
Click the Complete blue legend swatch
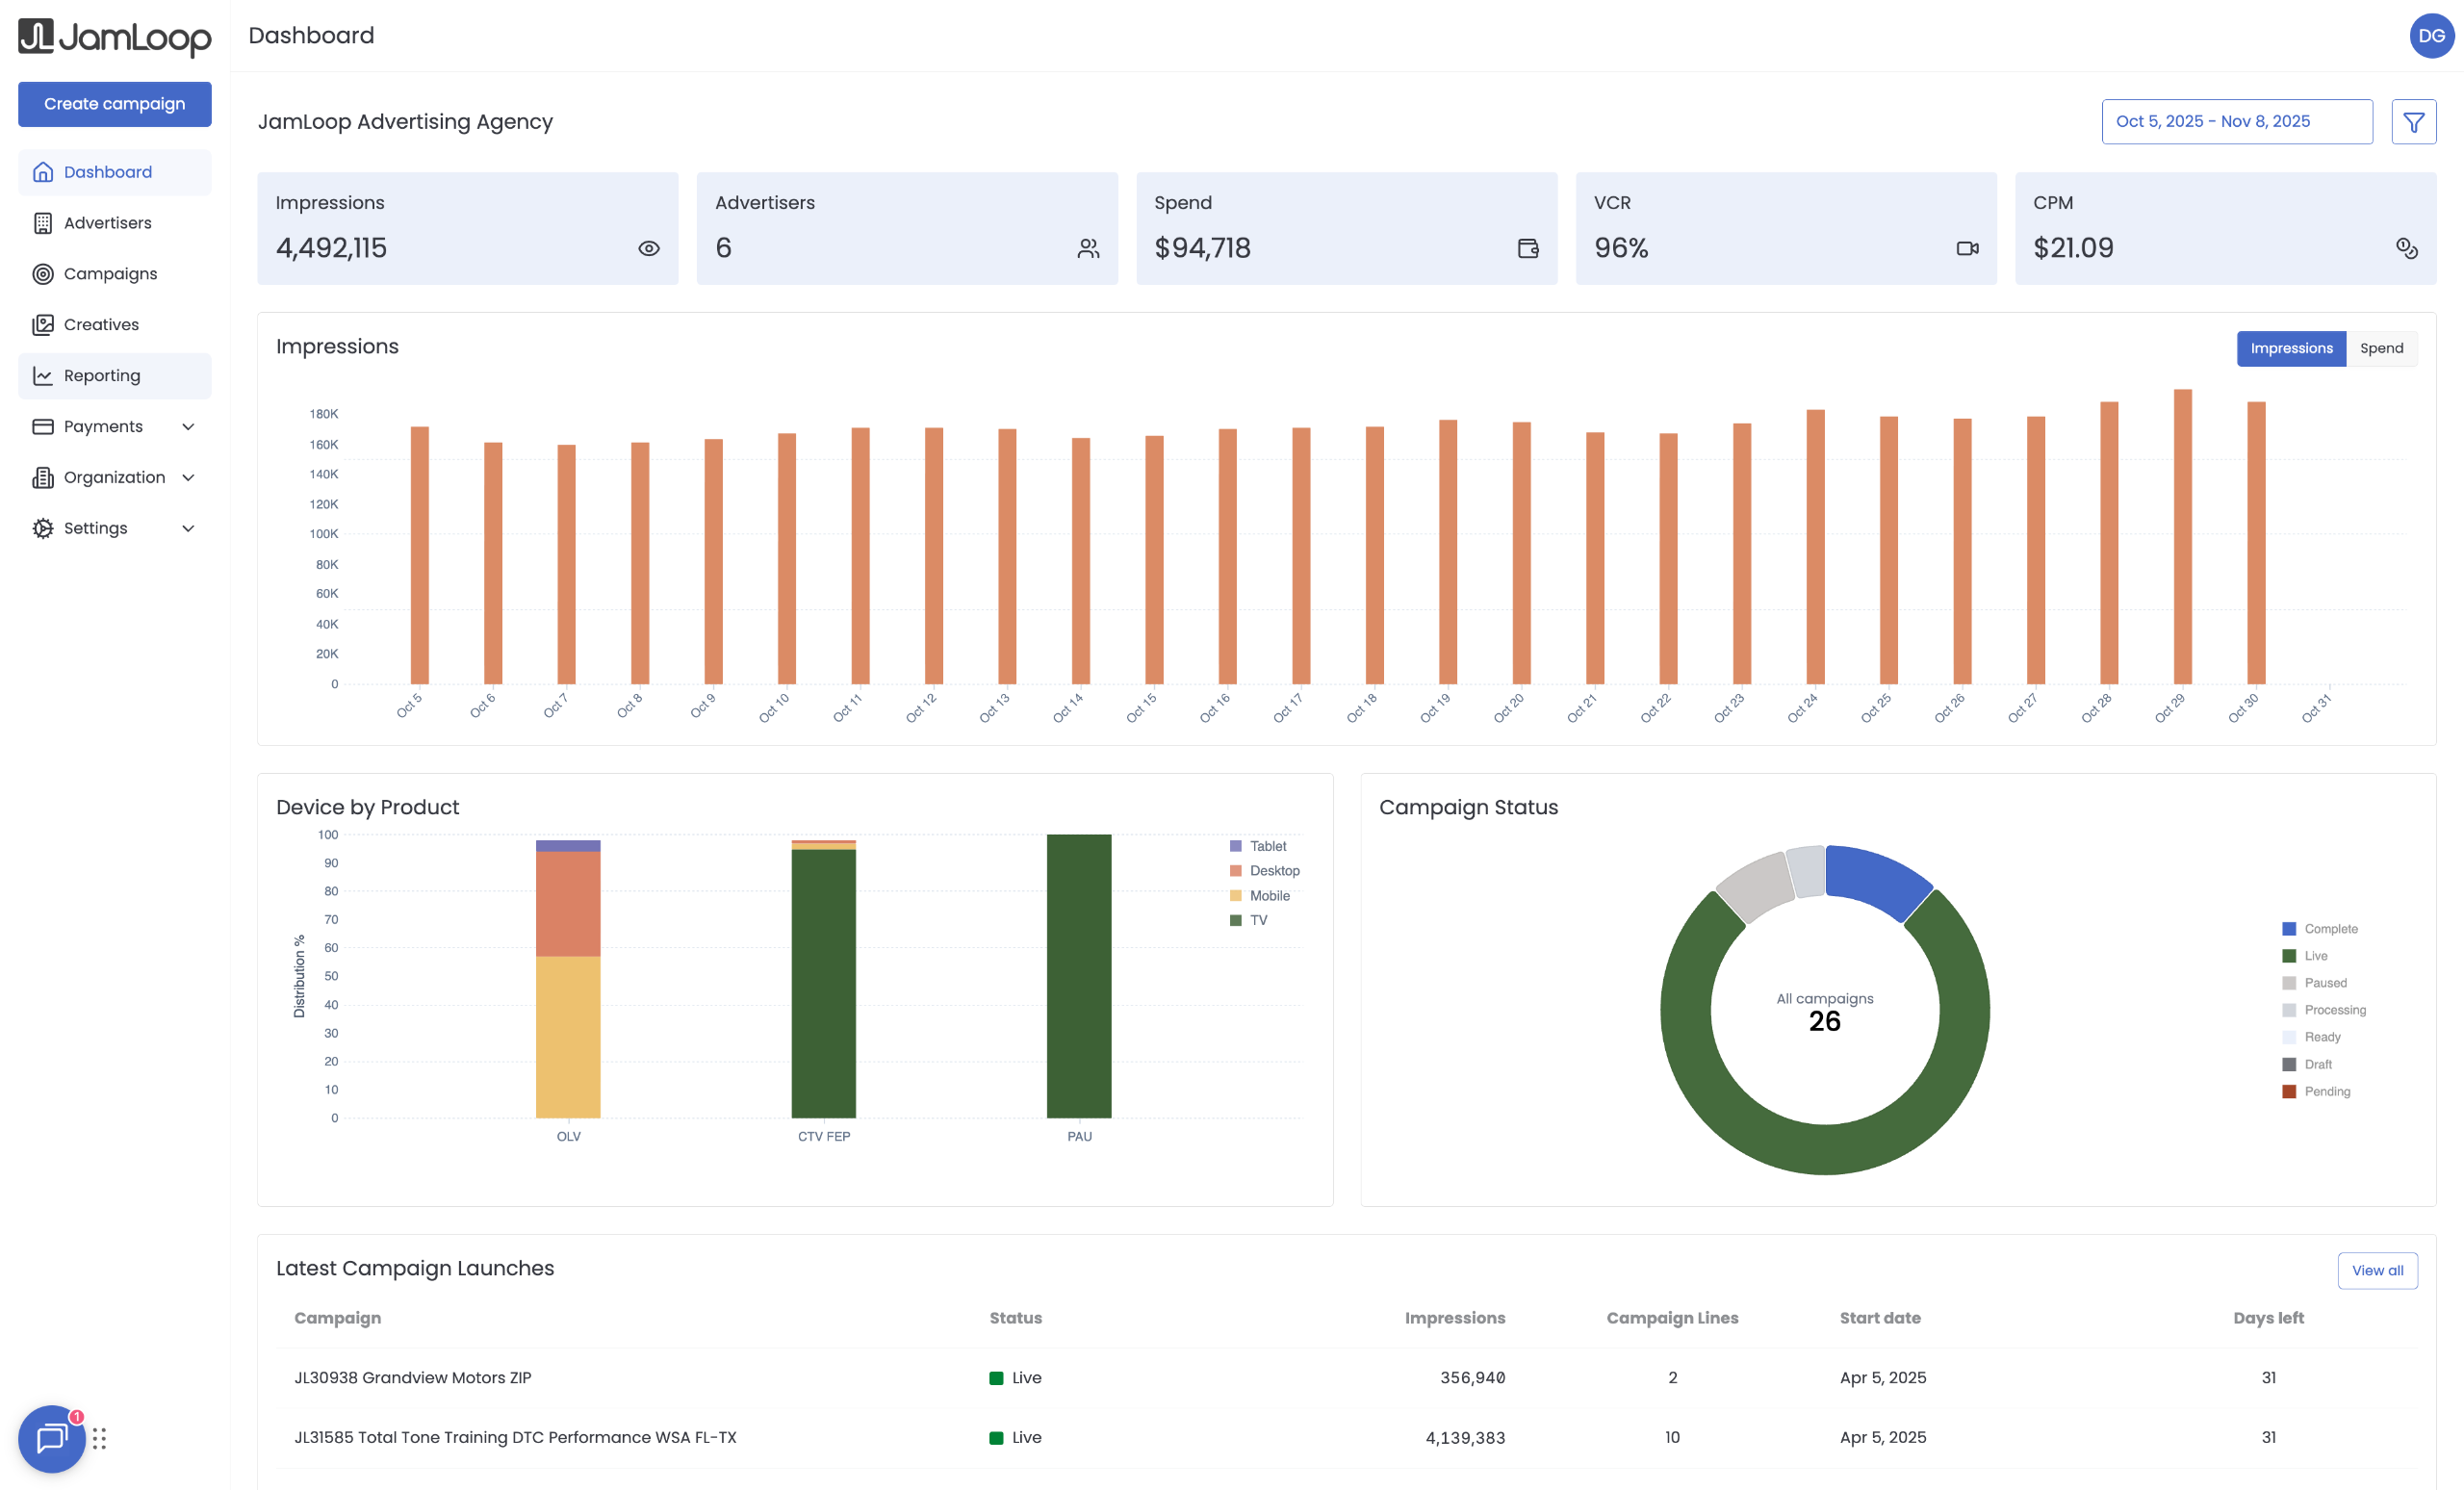2289,929
